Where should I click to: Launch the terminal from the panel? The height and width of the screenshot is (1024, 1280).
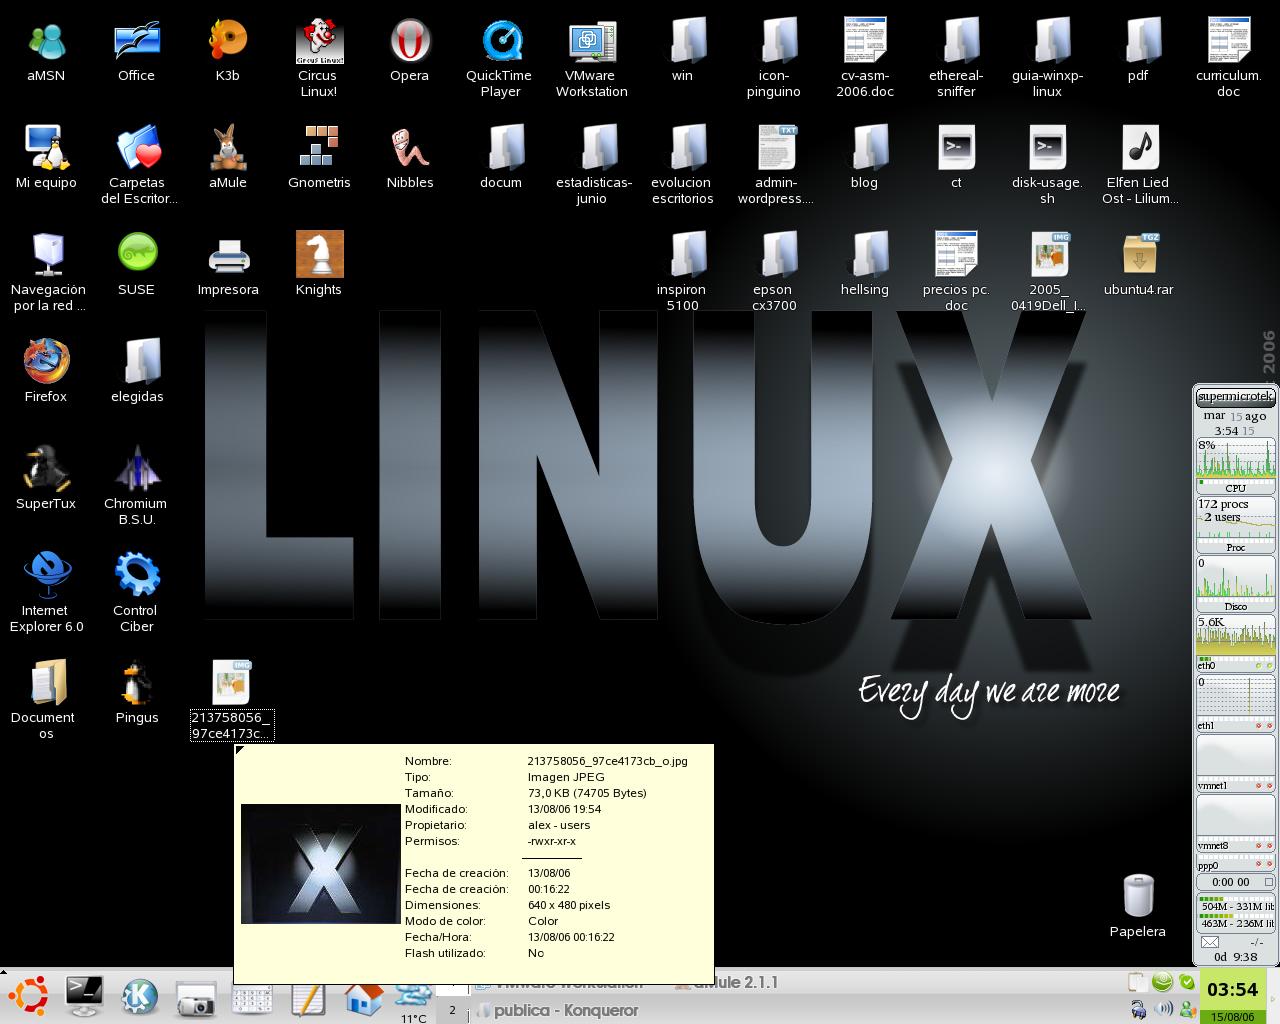84,996
